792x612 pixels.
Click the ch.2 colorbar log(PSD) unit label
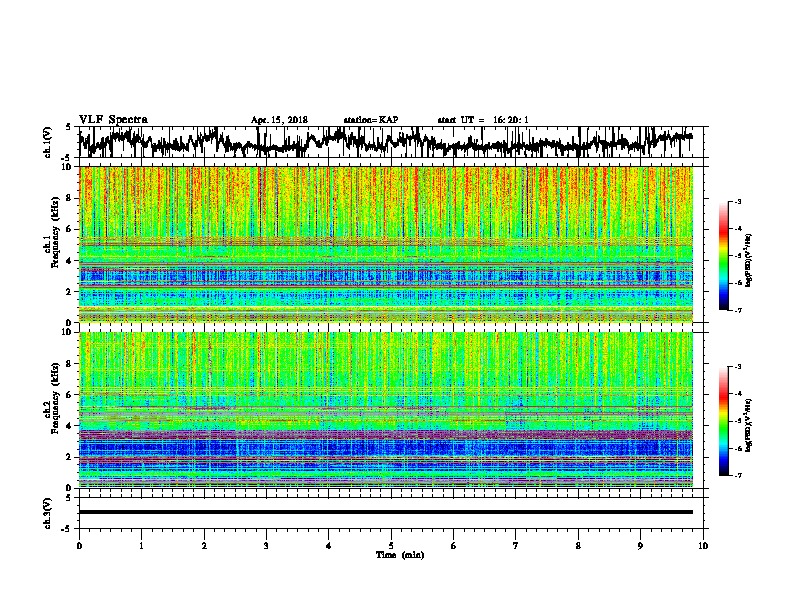coord(749,425)
